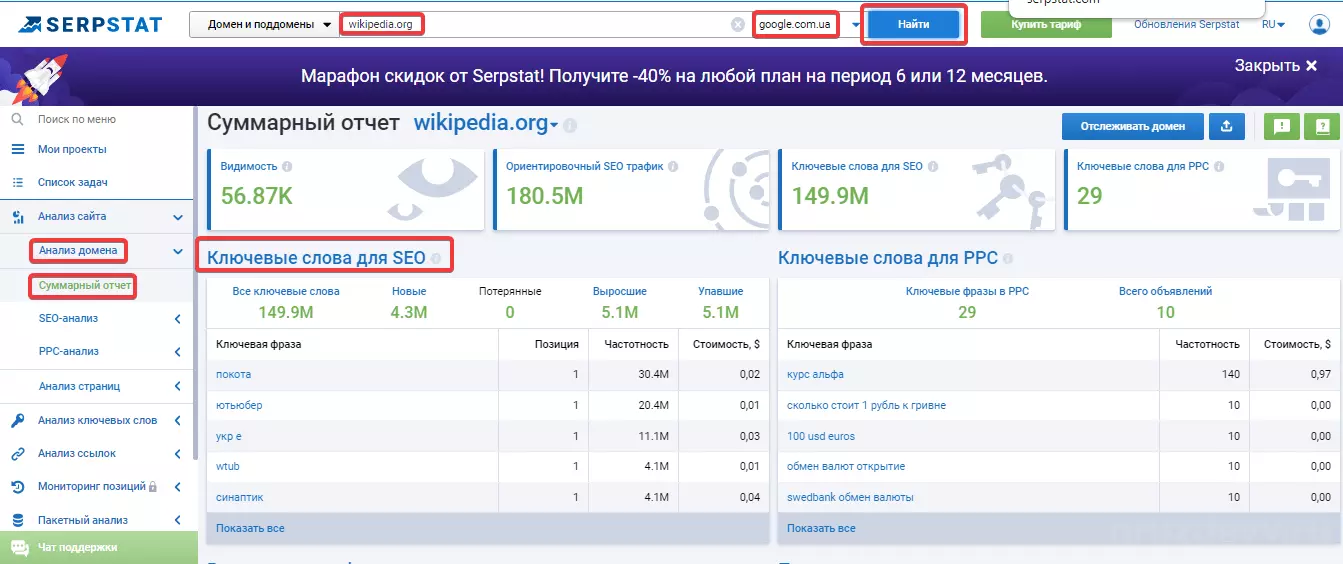Image resolution: width=1343 pixels, height=564 pixels.
Task: Click the Отслеживать домен button
Action: pos(1132,126)
